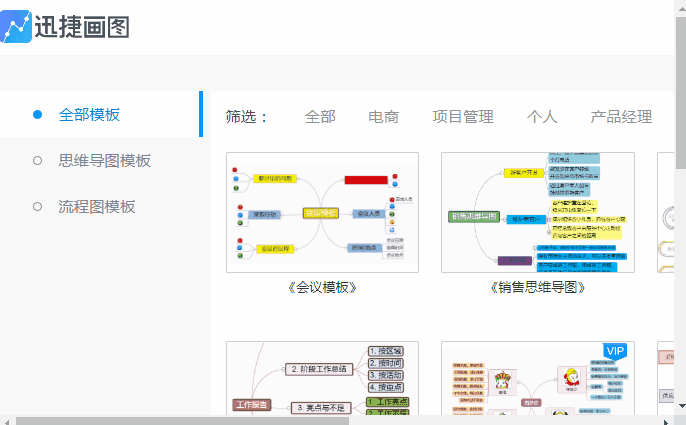Filter templates by 项目管理
Viewport: 686px width, 425px height.
[x=463, y=117]
